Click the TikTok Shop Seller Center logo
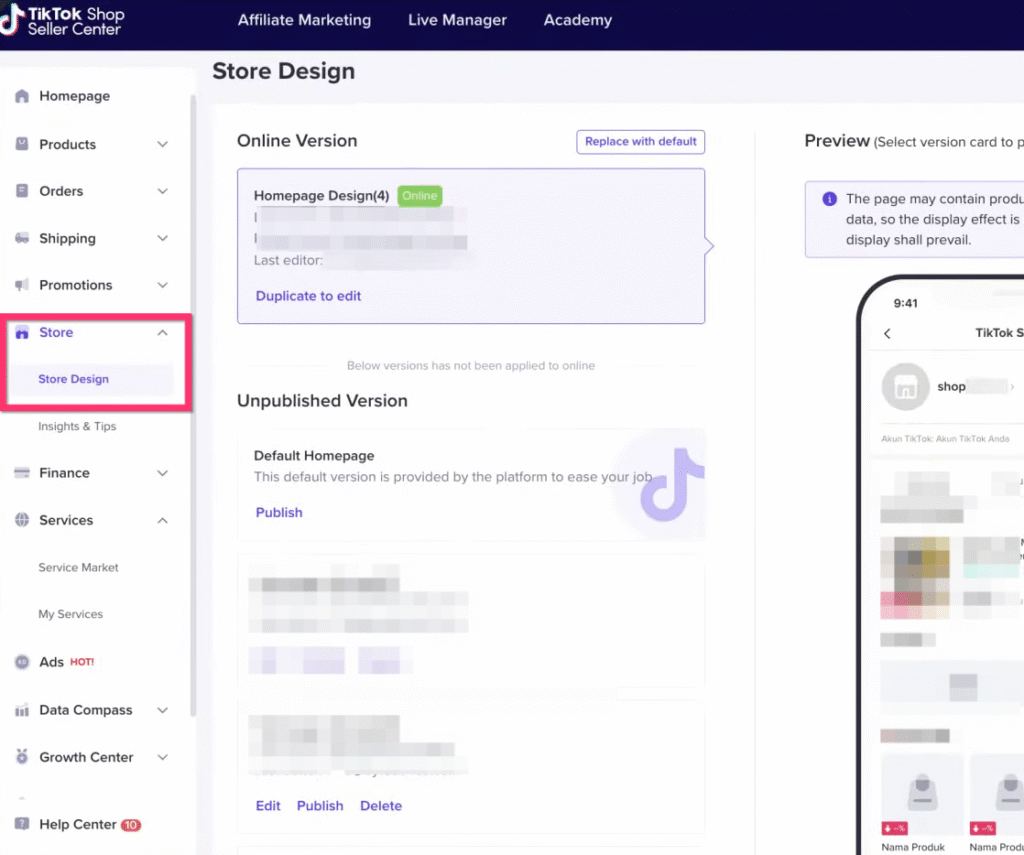1024x855 pixels. coord(63,20)
